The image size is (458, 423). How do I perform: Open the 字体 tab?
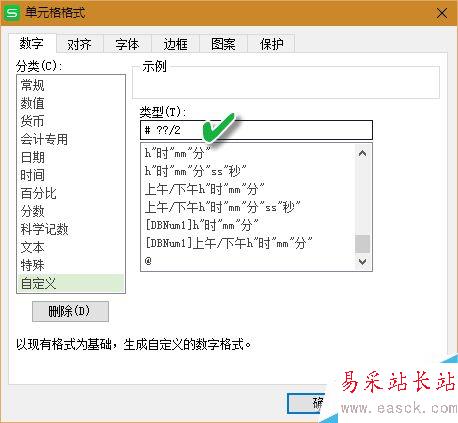point(127,44)
